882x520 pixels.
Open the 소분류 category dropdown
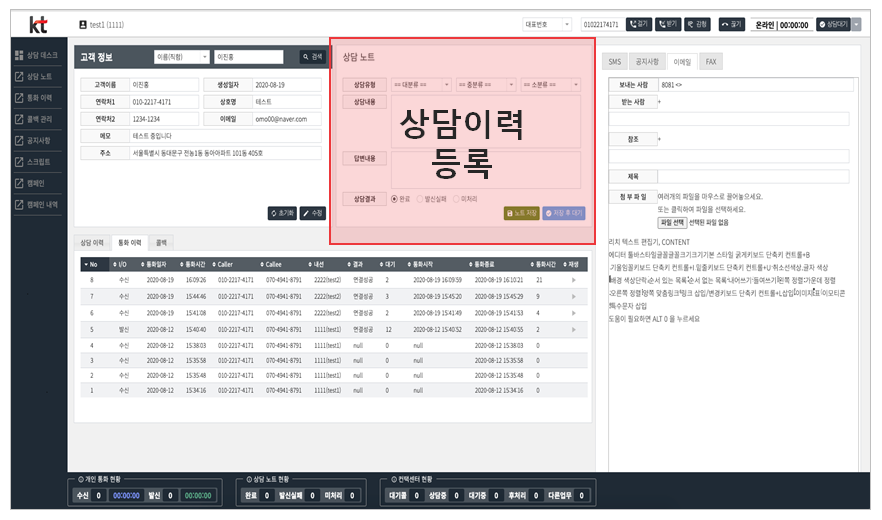pyautogui.click(x=551, y=85)
